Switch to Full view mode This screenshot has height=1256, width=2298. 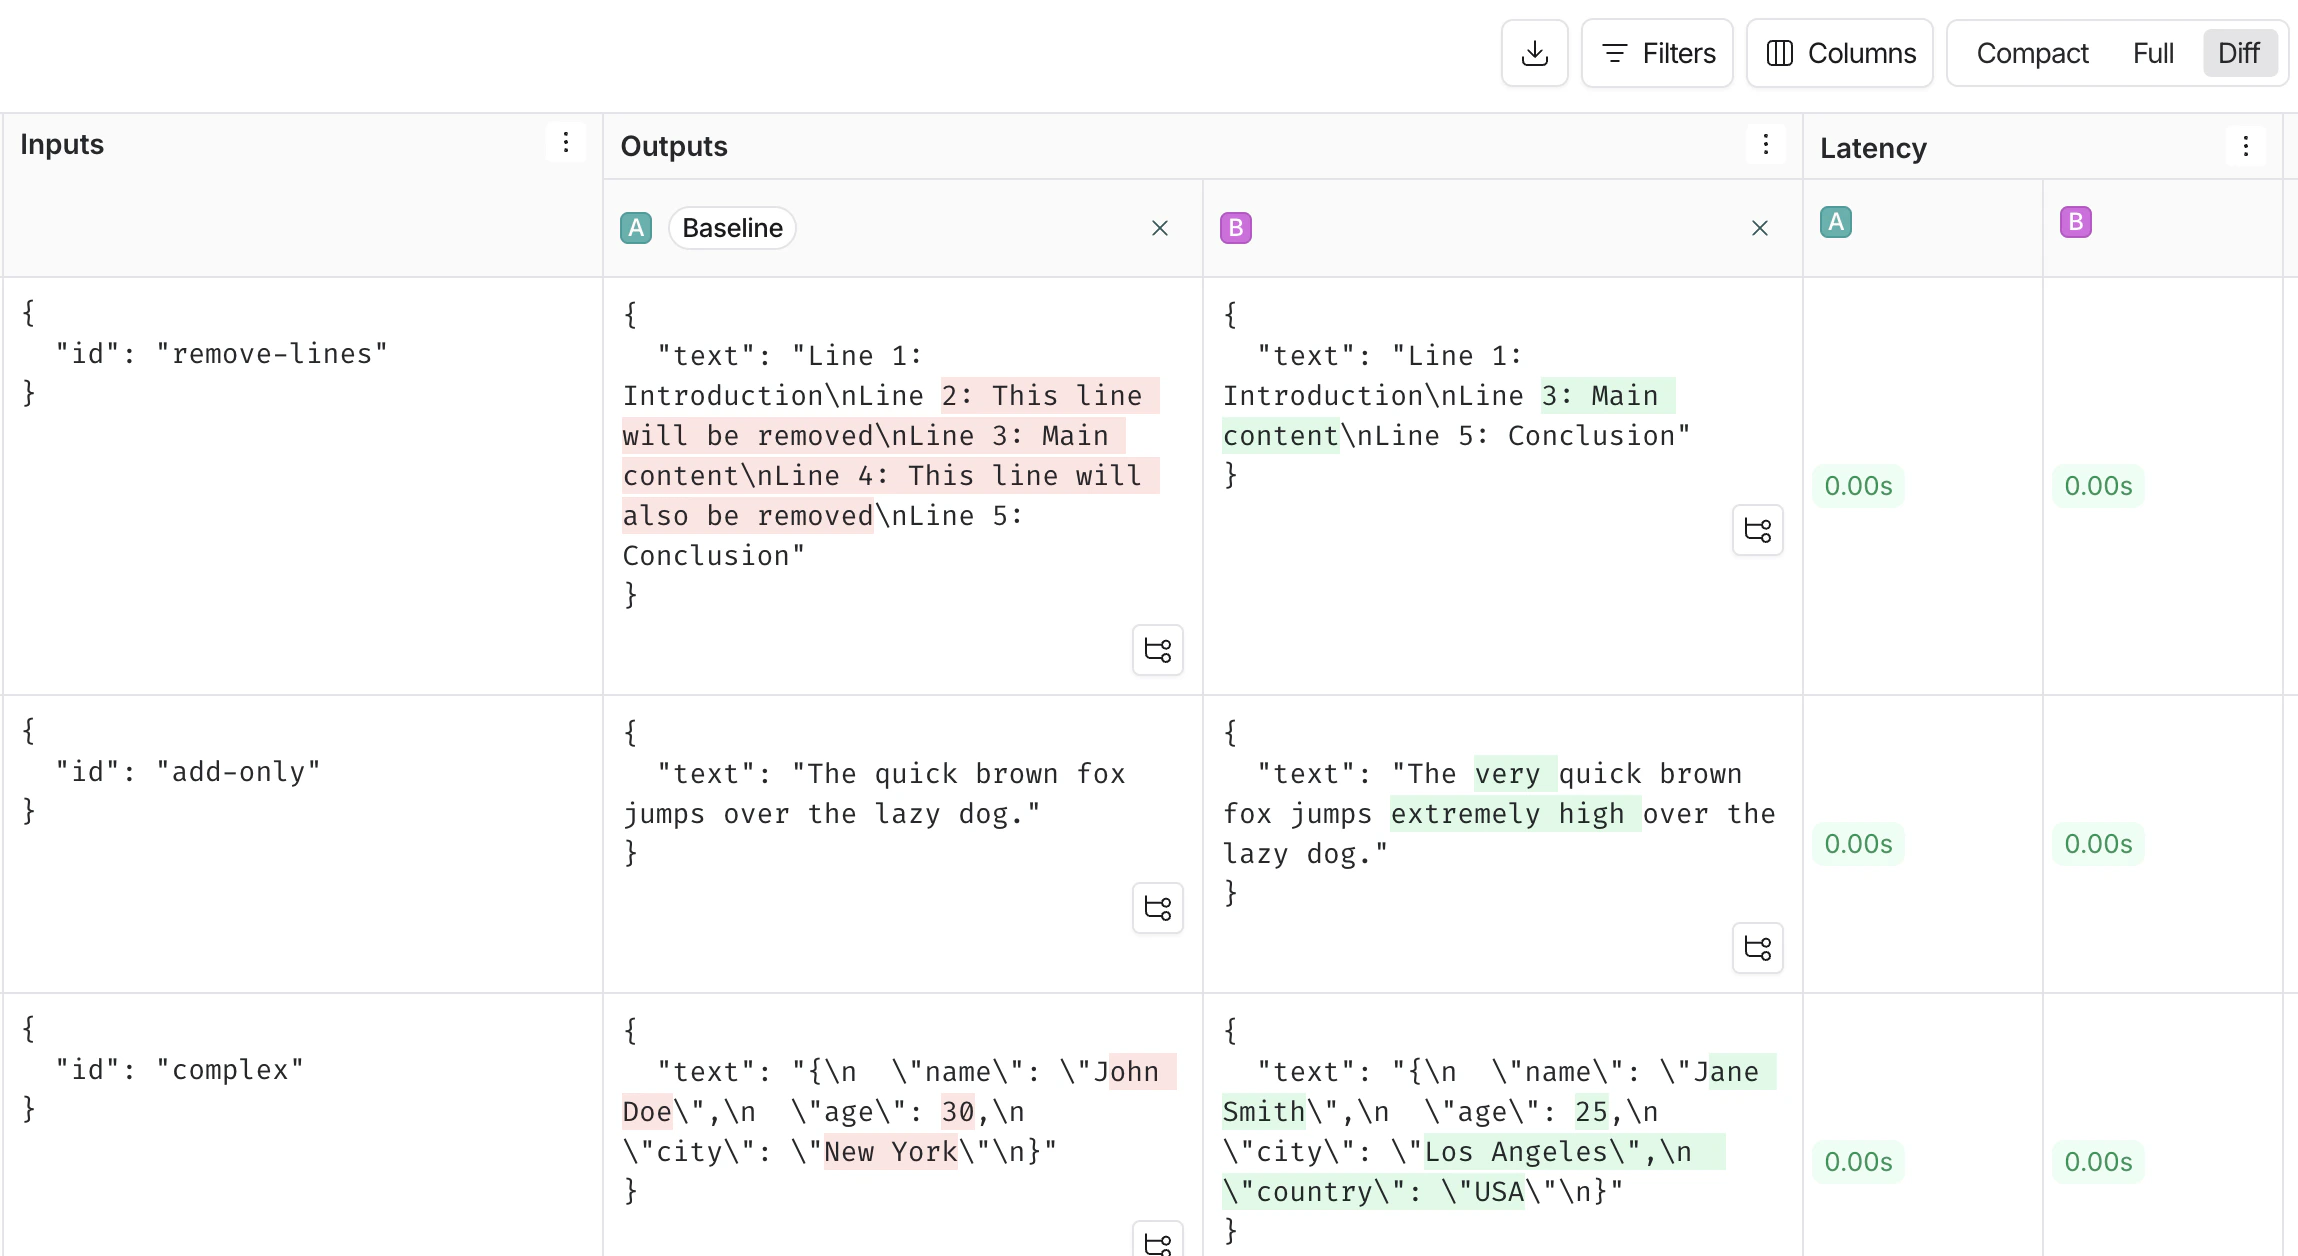(x=2153, y=53)
